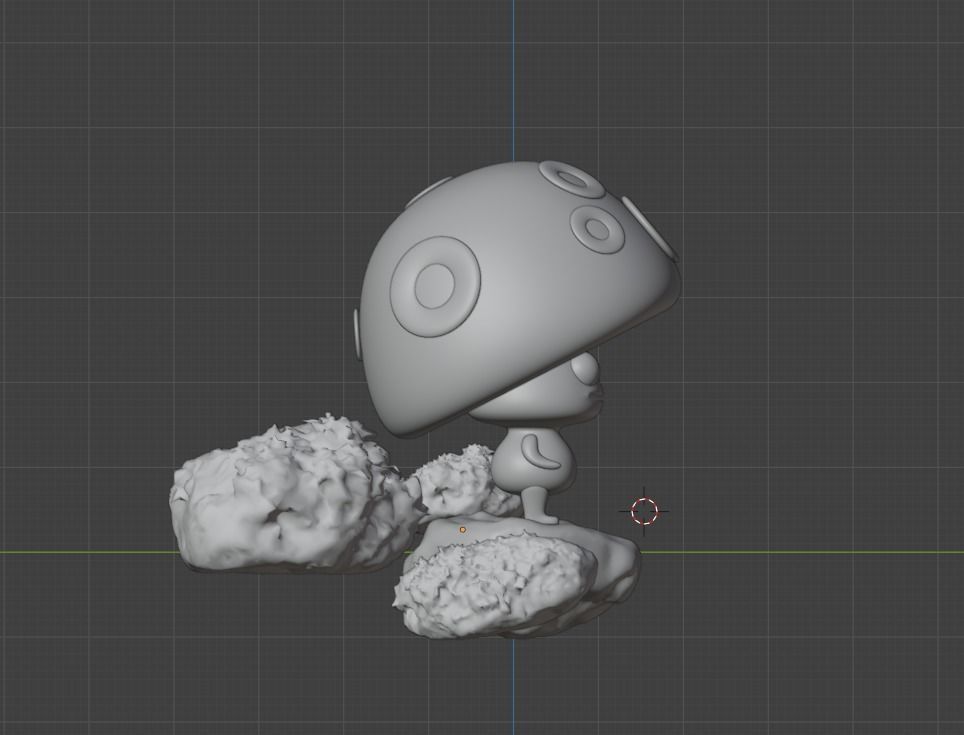The image size is (964, 735).
Task: Select the front rough rock below character
Action: click(495, 584)
